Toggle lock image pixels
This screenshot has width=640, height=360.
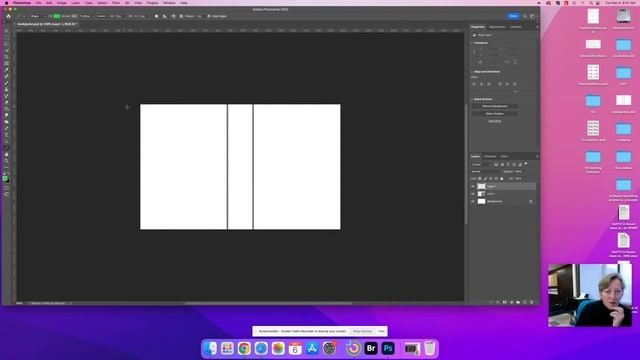coord(485,179)
